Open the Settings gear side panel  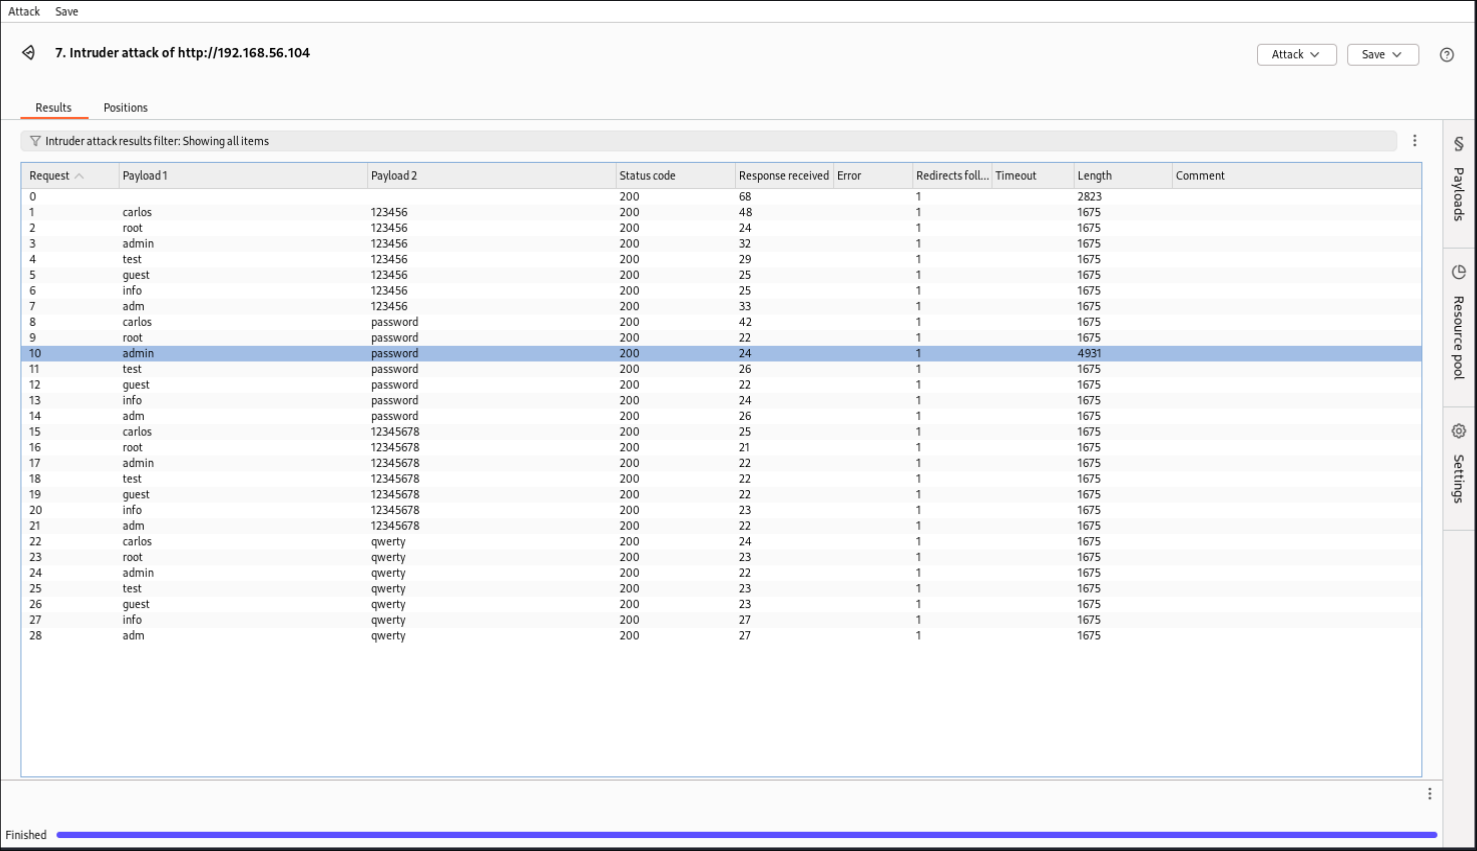click(1459, 464)
